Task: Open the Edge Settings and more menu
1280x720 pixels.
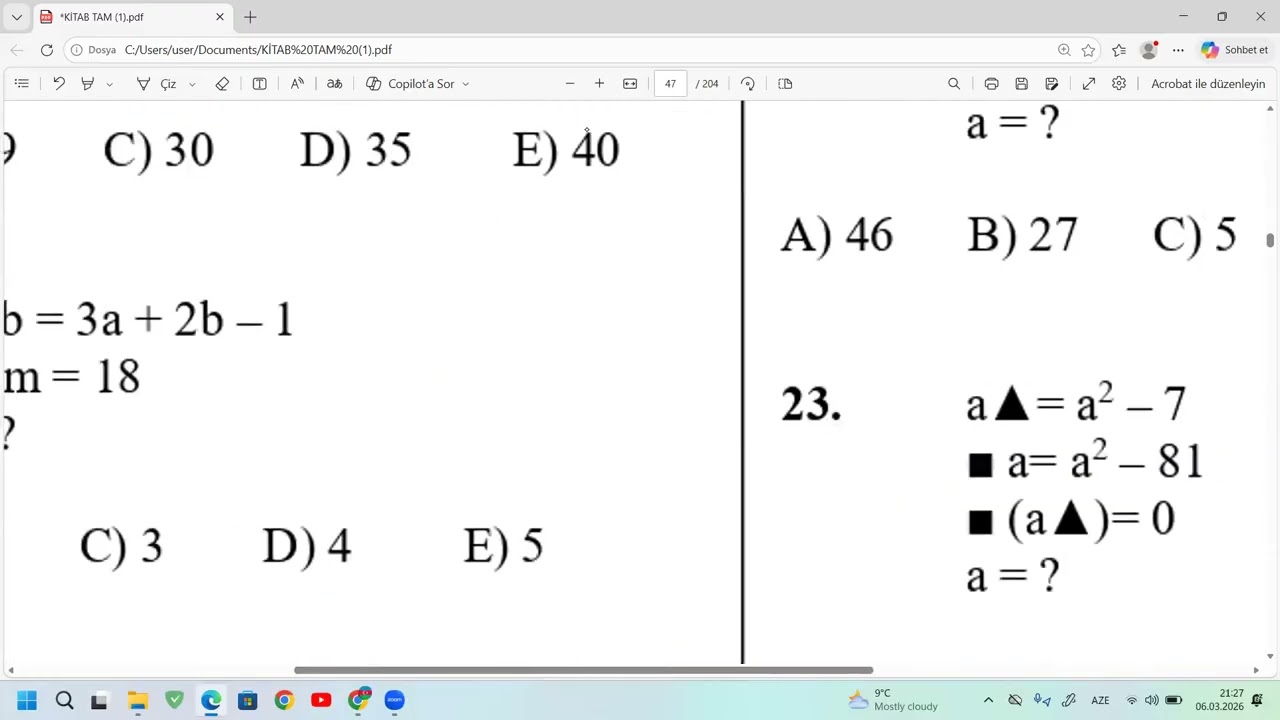Action: pos(1178,50)
